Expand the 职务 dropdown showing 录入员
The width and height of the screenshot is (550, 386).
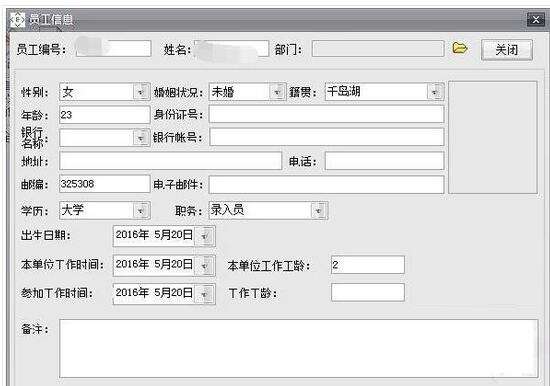point(319,211)
